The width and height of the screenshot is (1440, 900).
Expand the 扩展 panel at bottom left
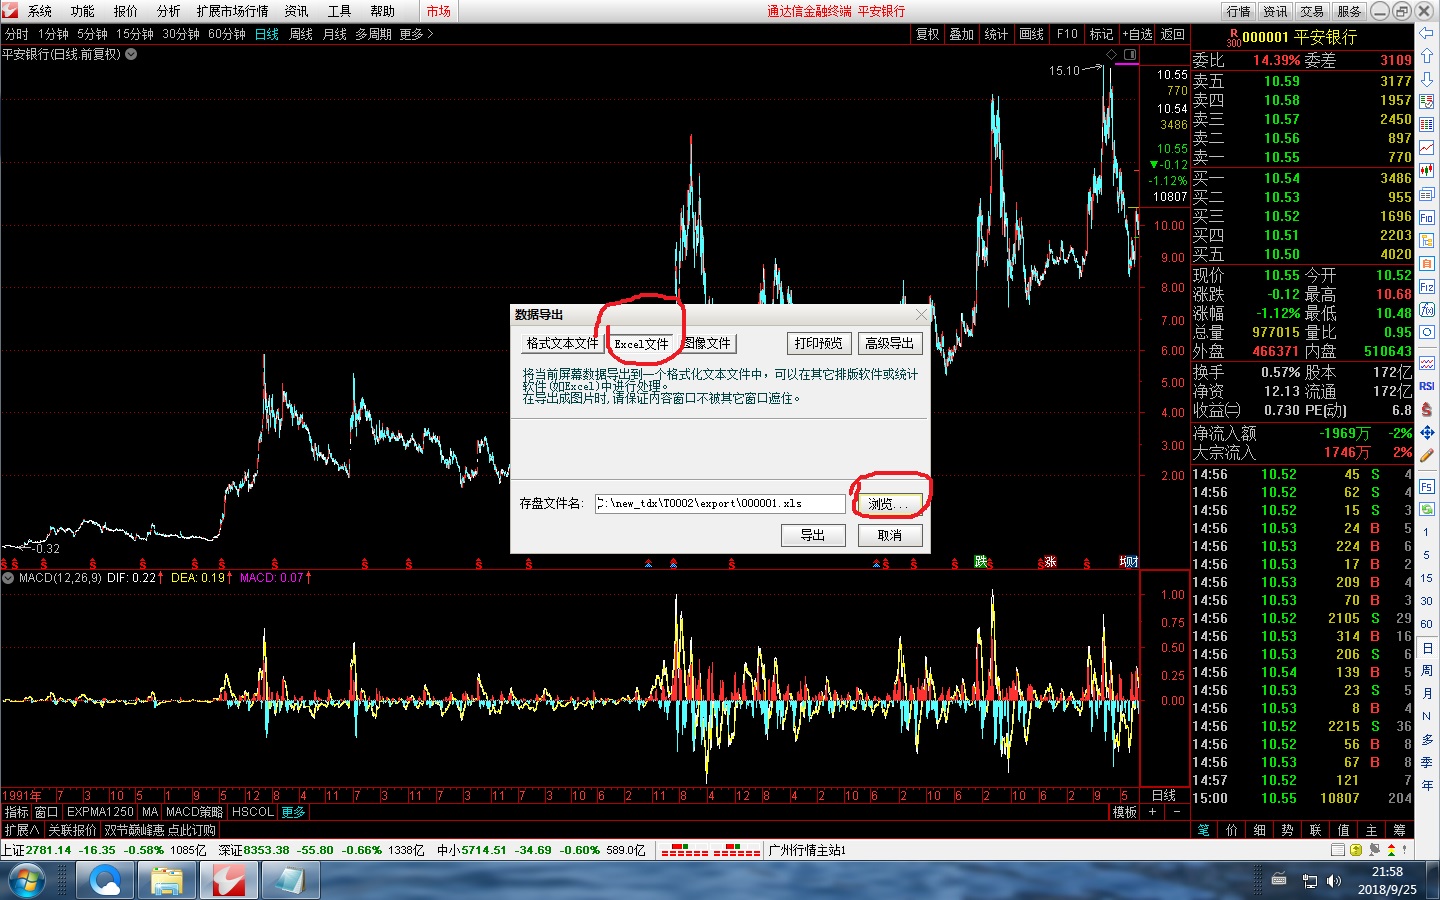click(x=22, y=830)
